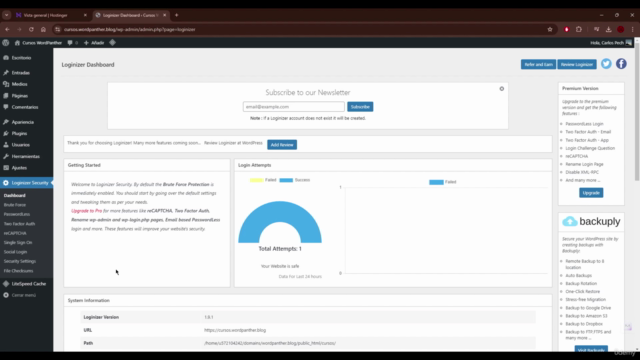Click the browser profile avatar icon
Image resolution: width=640 pixels, height=360 pixels.
point(621,29)
